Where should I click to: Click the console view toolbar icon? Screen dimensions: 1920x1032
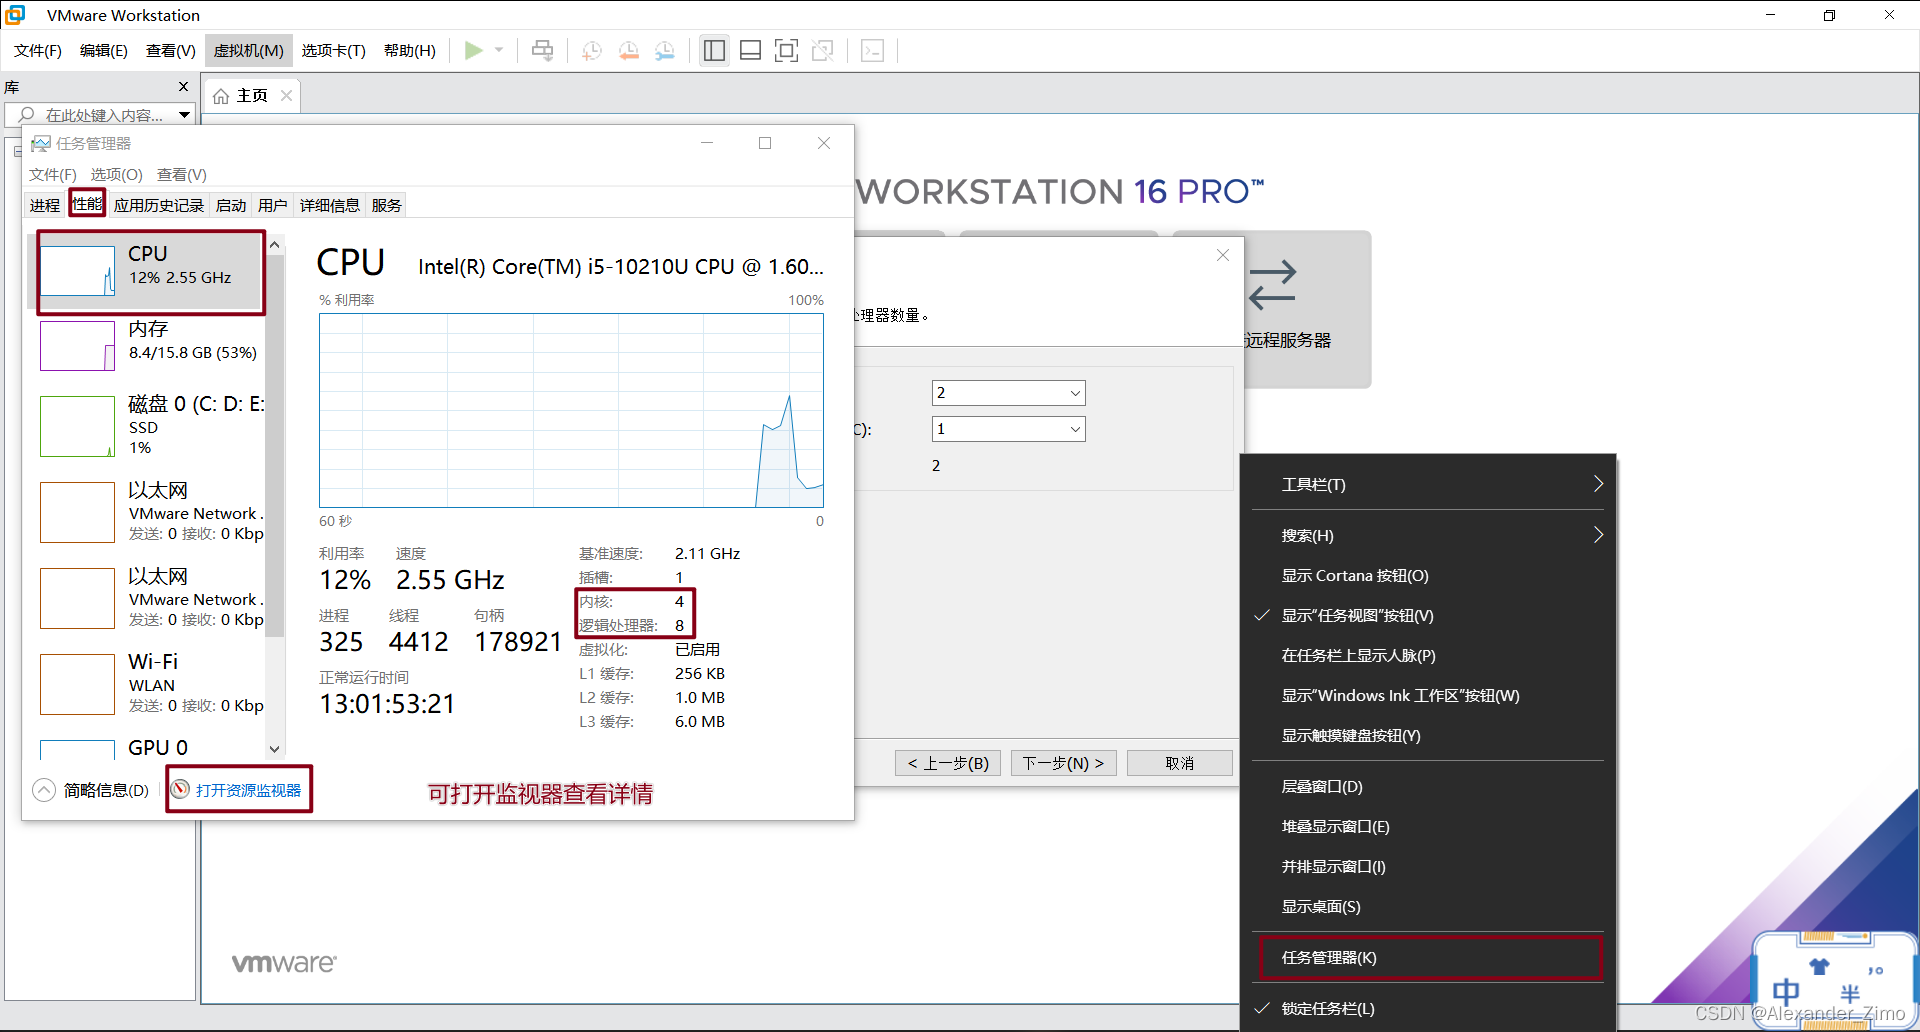(x=872, y=50)
